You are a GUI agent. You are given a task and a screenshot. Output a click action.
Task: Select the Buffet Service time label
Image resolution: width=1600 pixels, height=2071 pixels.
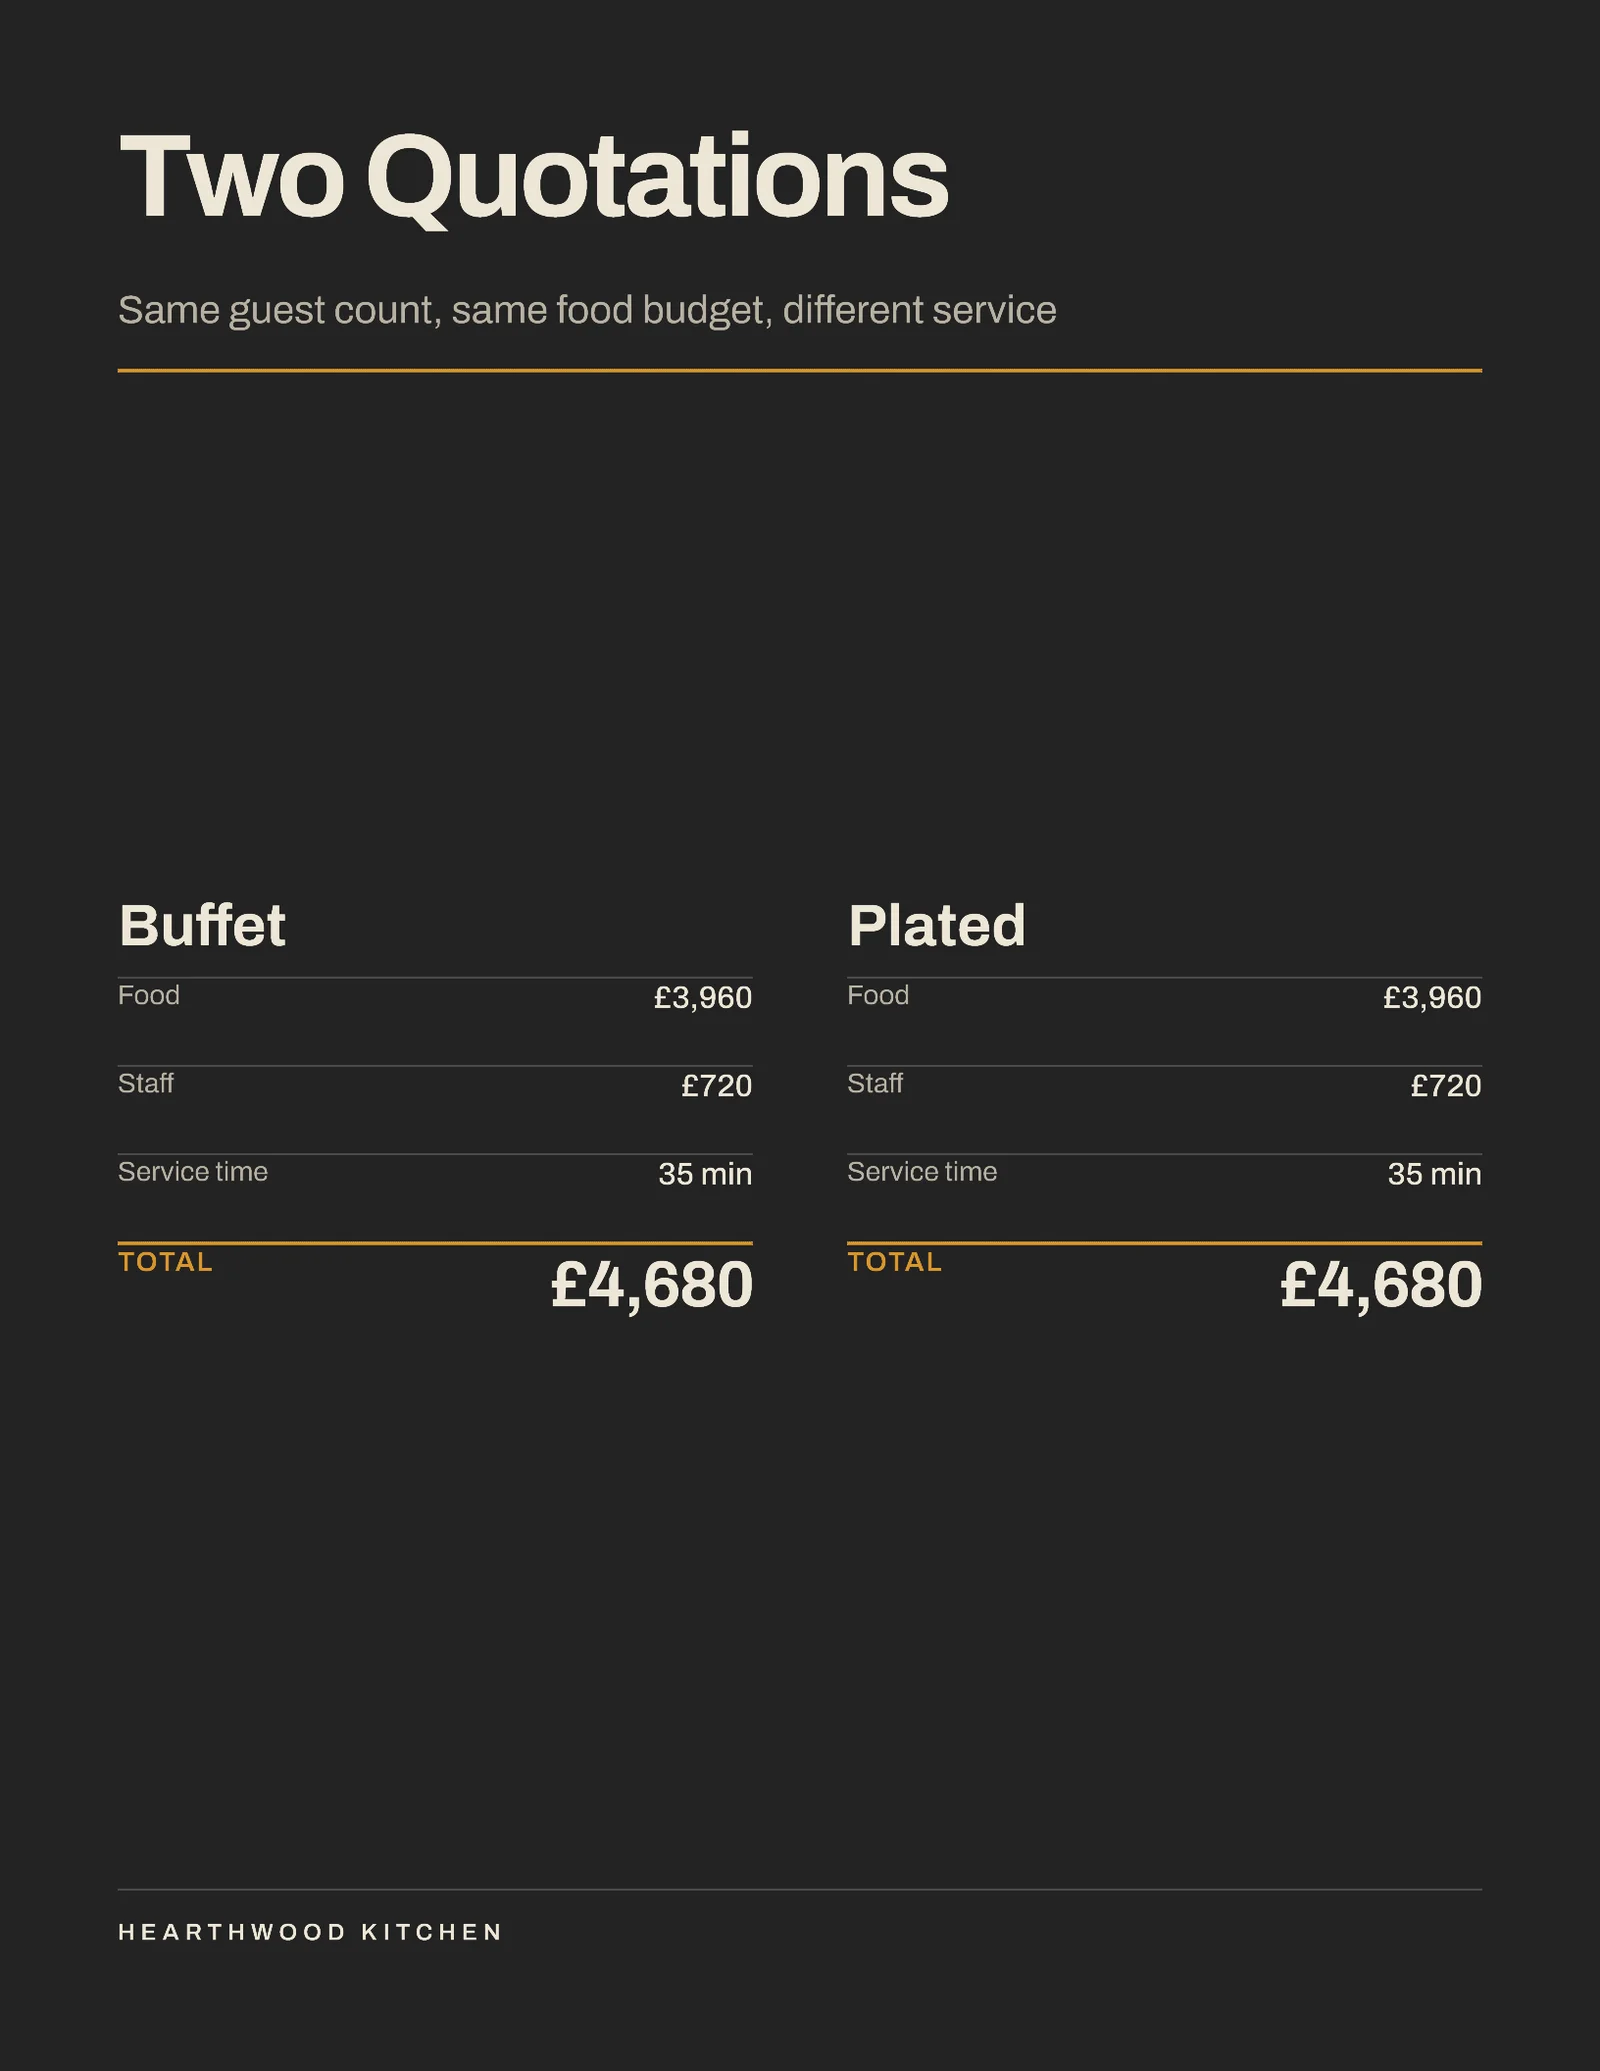click(x=193, y=1171)
